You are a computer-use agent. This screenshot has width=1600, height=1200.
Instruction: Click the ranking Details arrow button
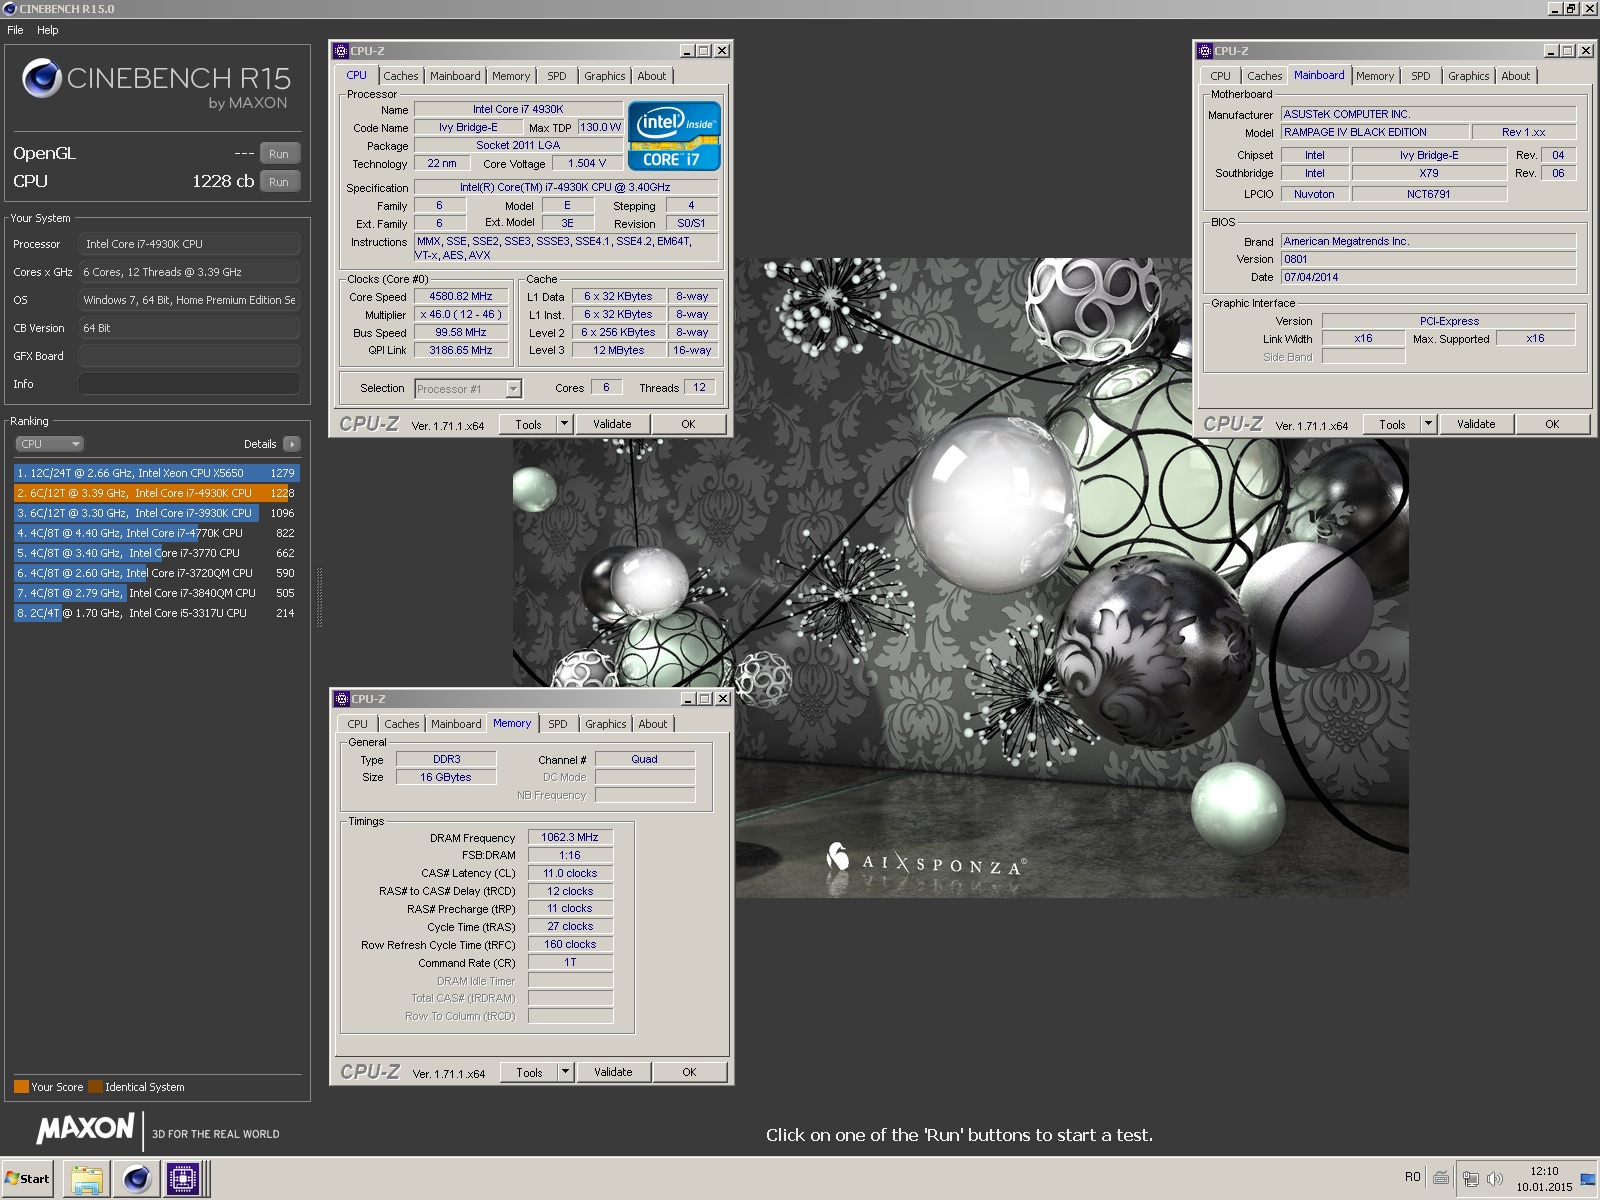click(291, 444)
